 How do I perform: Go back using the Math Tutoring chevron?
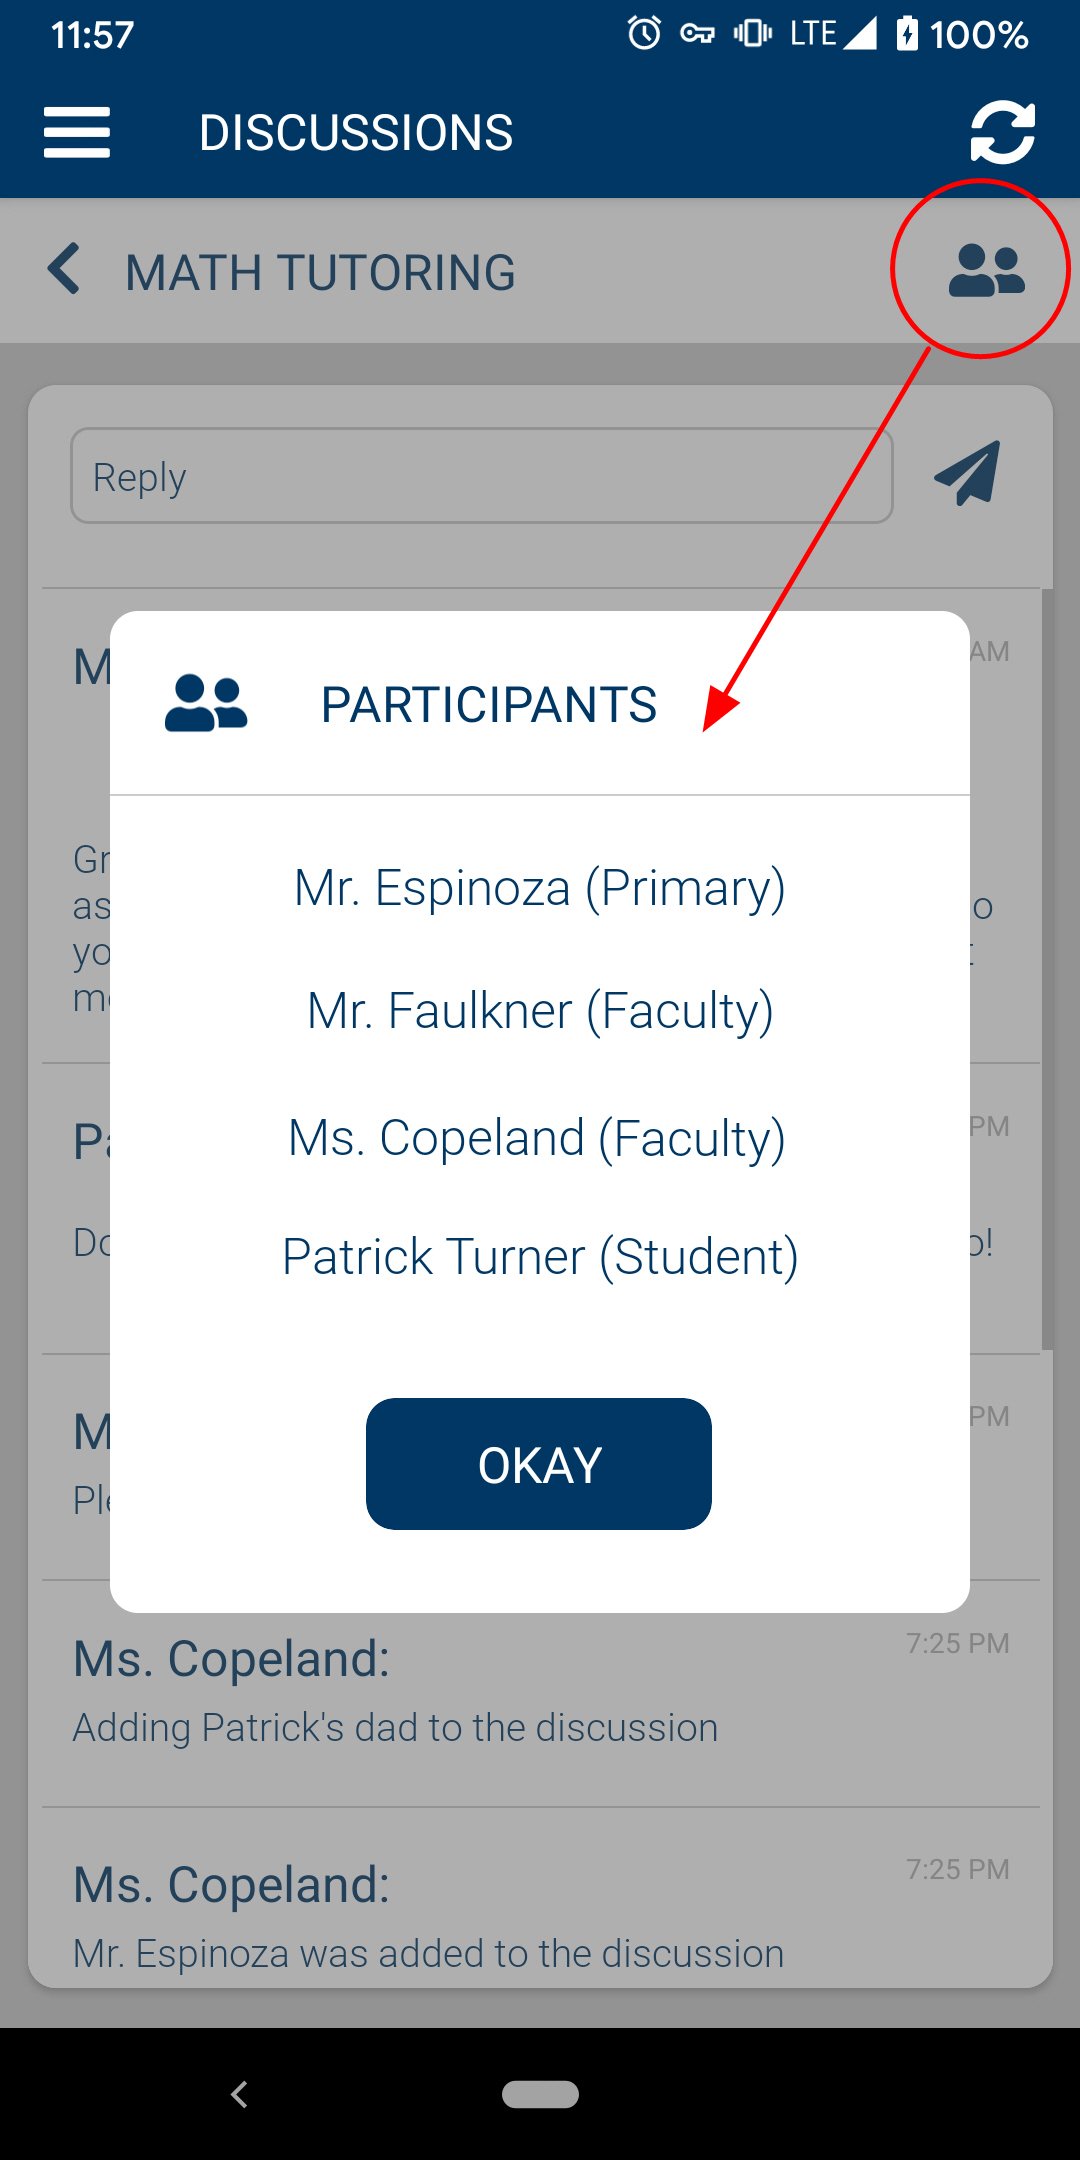[64, 270]
